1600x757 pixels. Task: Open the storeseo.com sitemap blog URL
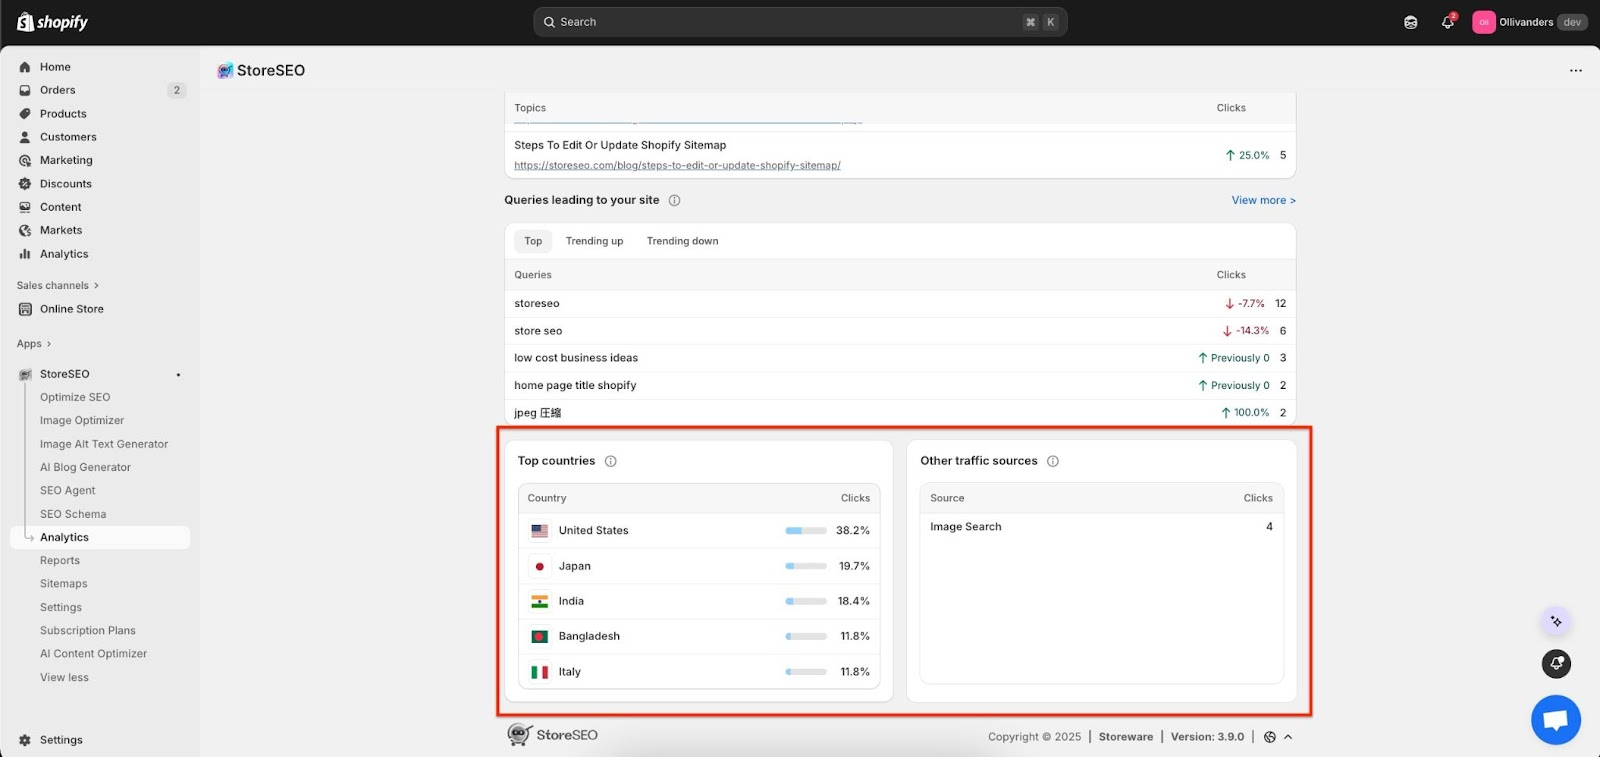coord(677,165)
